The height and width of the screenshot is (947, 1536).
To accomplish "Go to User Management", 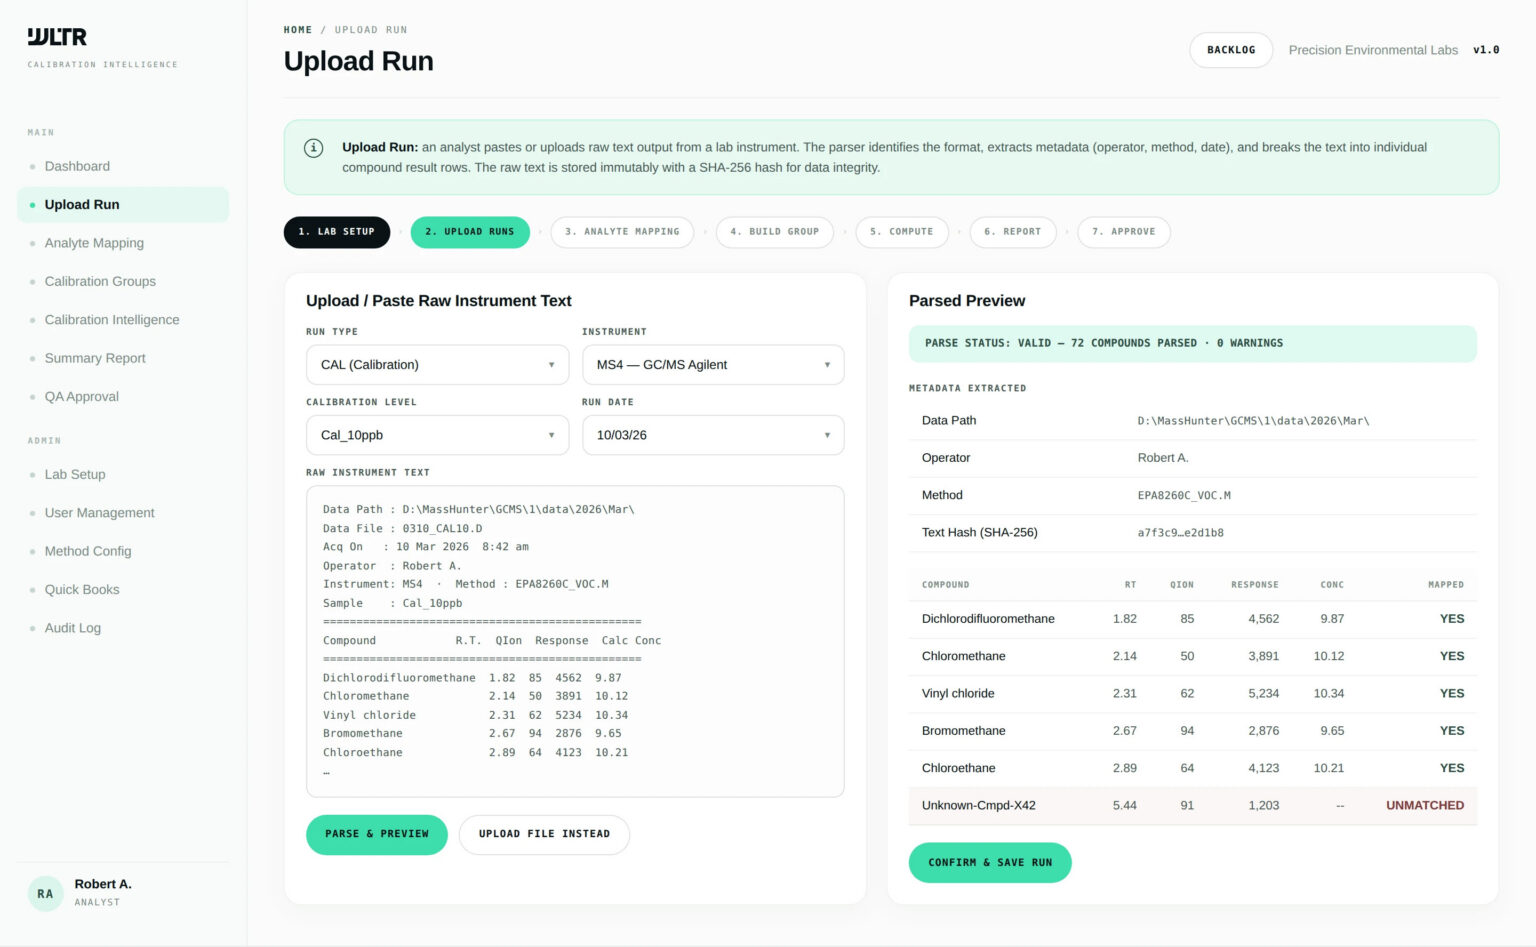I will pos(123,513).
